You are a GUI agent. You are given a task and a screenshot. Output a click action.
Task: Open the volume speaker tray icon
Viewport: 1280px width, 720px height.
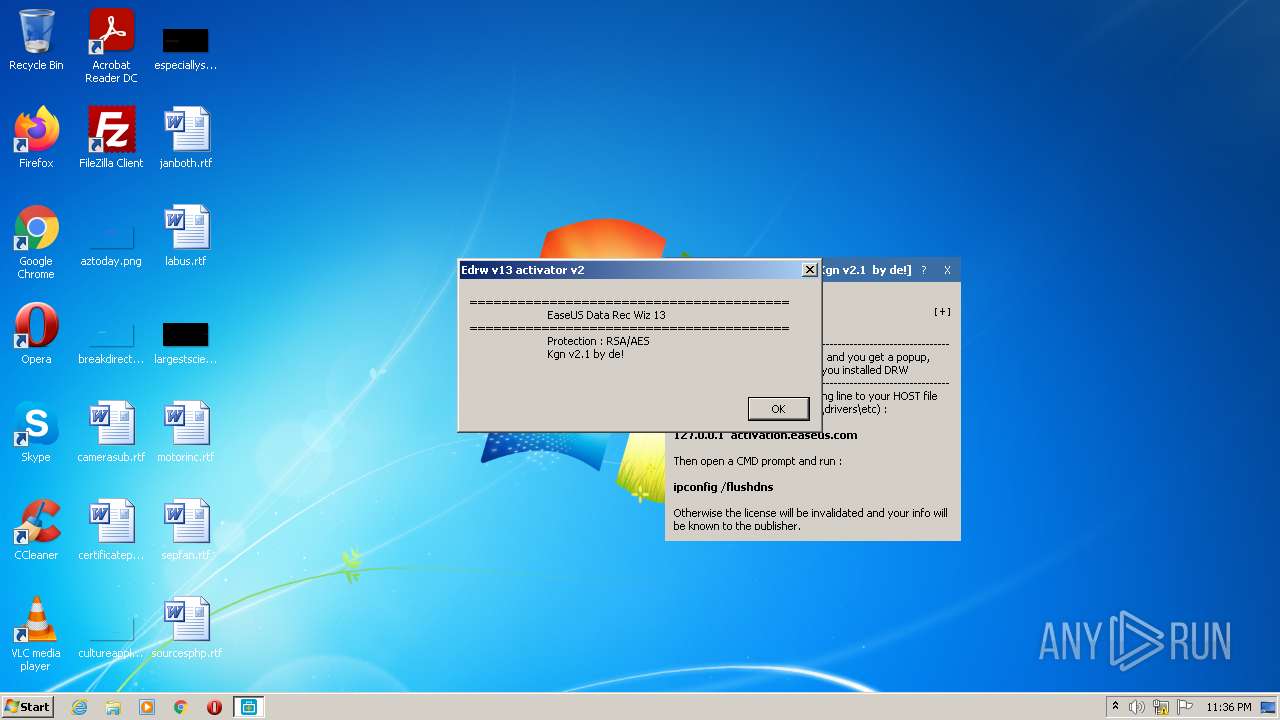pos(1137,707)
